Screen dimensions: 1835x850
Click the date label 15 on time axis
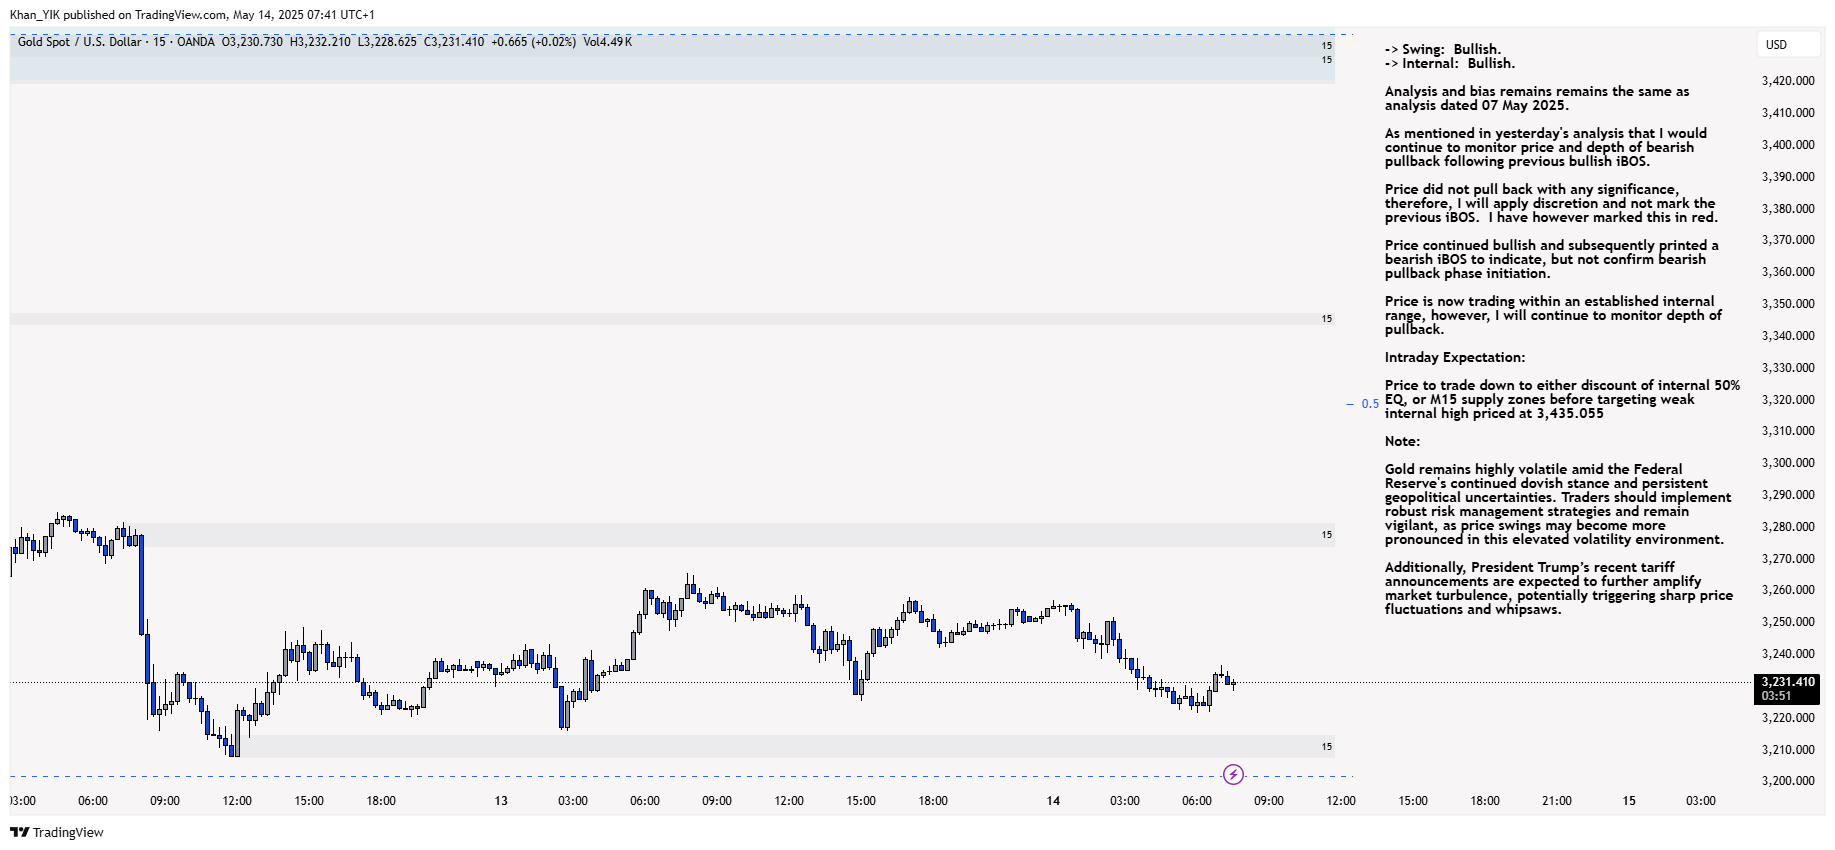tap(1629, 801)
